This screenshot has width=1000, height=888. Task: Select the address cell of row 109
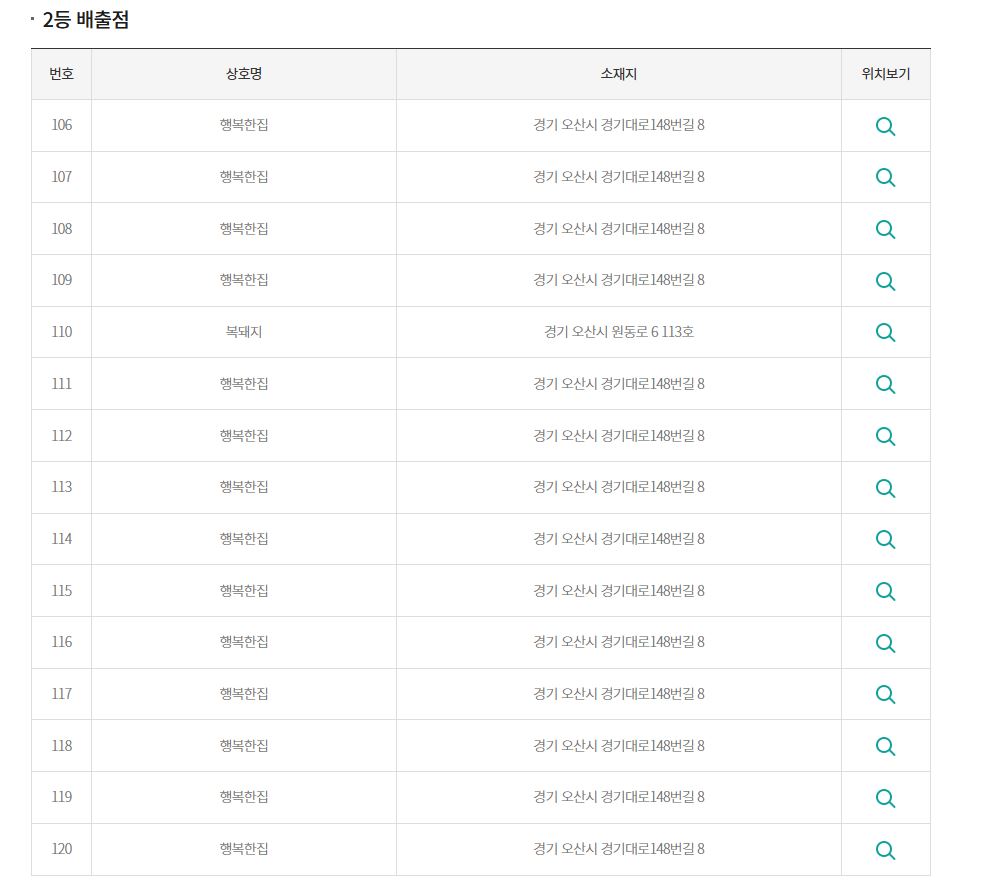click(x=619, y=280)
